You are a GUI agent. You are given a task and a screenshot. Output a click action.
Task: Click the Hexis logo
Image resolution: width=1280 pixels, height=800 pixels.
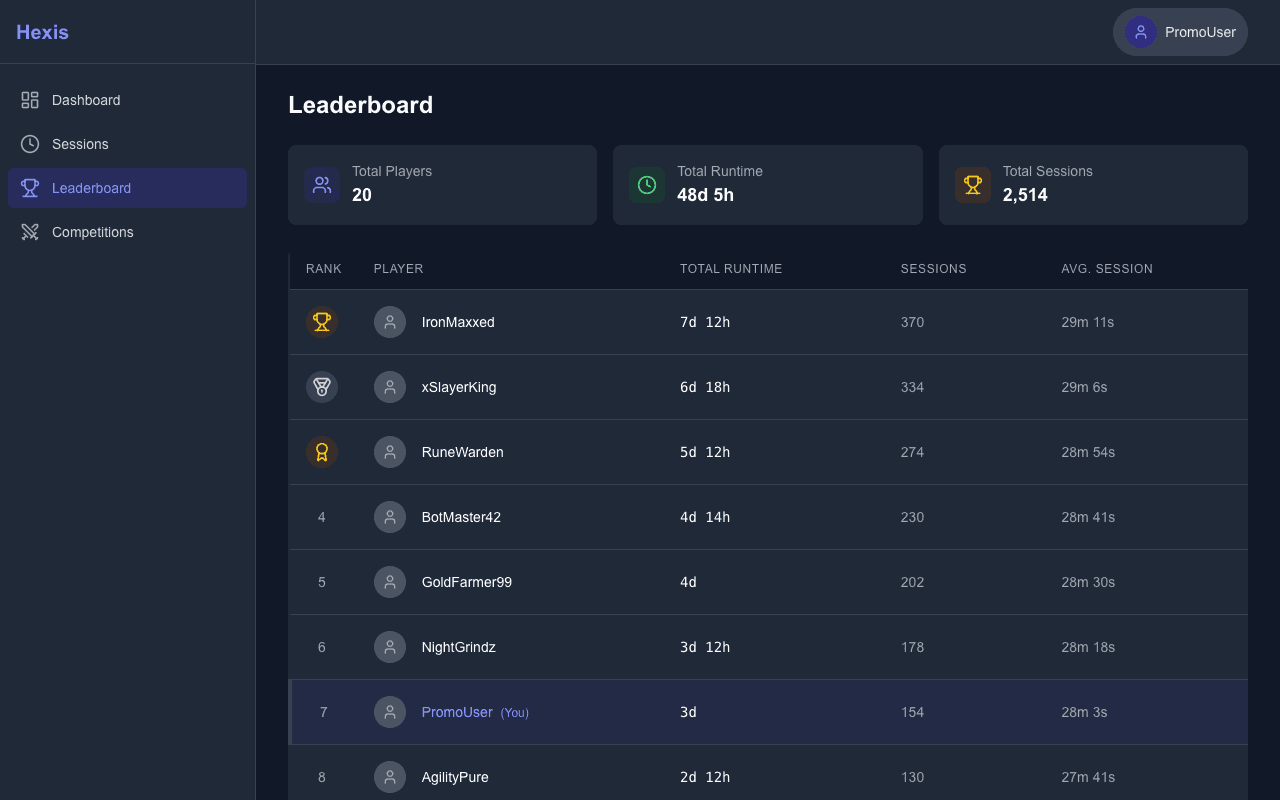coord(42,32)
